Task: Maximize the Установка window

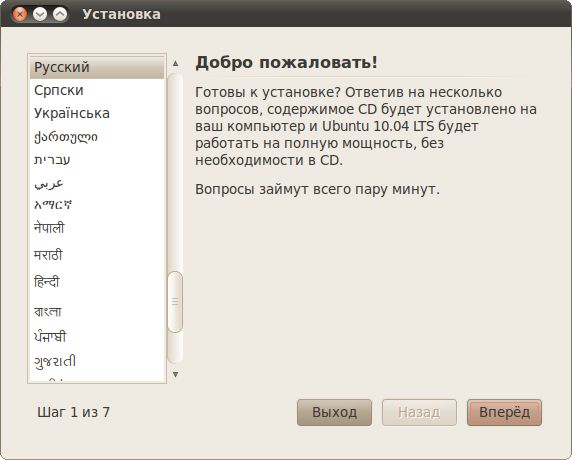Action: (x=60, y=14)
